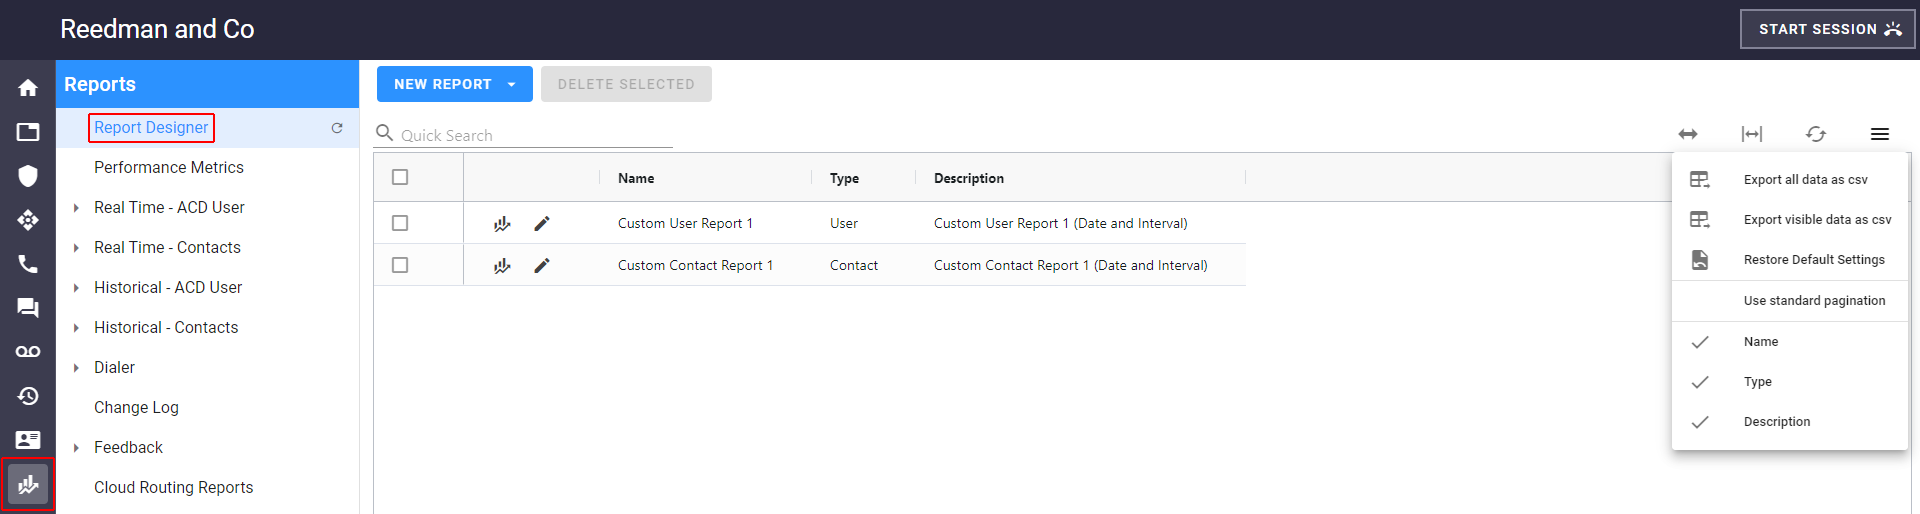Image resolution: width=1920 pixels, height=514 pixels.
Task: Select 'Custom Contact Report 1' name cell
Action: click(x=695, y=265)
